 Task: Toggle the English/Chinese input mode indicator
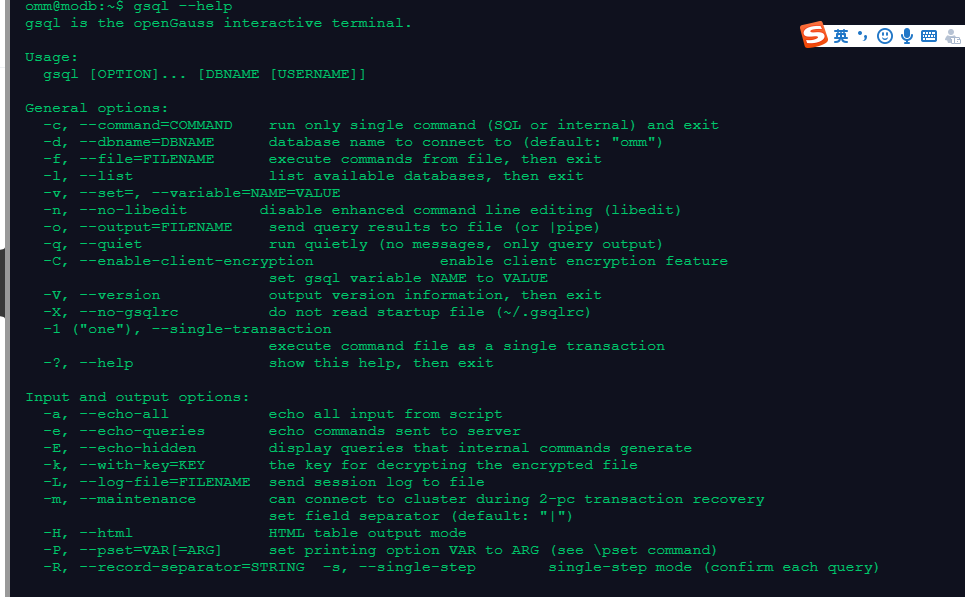pyautogui.click(x=841, y=36)
